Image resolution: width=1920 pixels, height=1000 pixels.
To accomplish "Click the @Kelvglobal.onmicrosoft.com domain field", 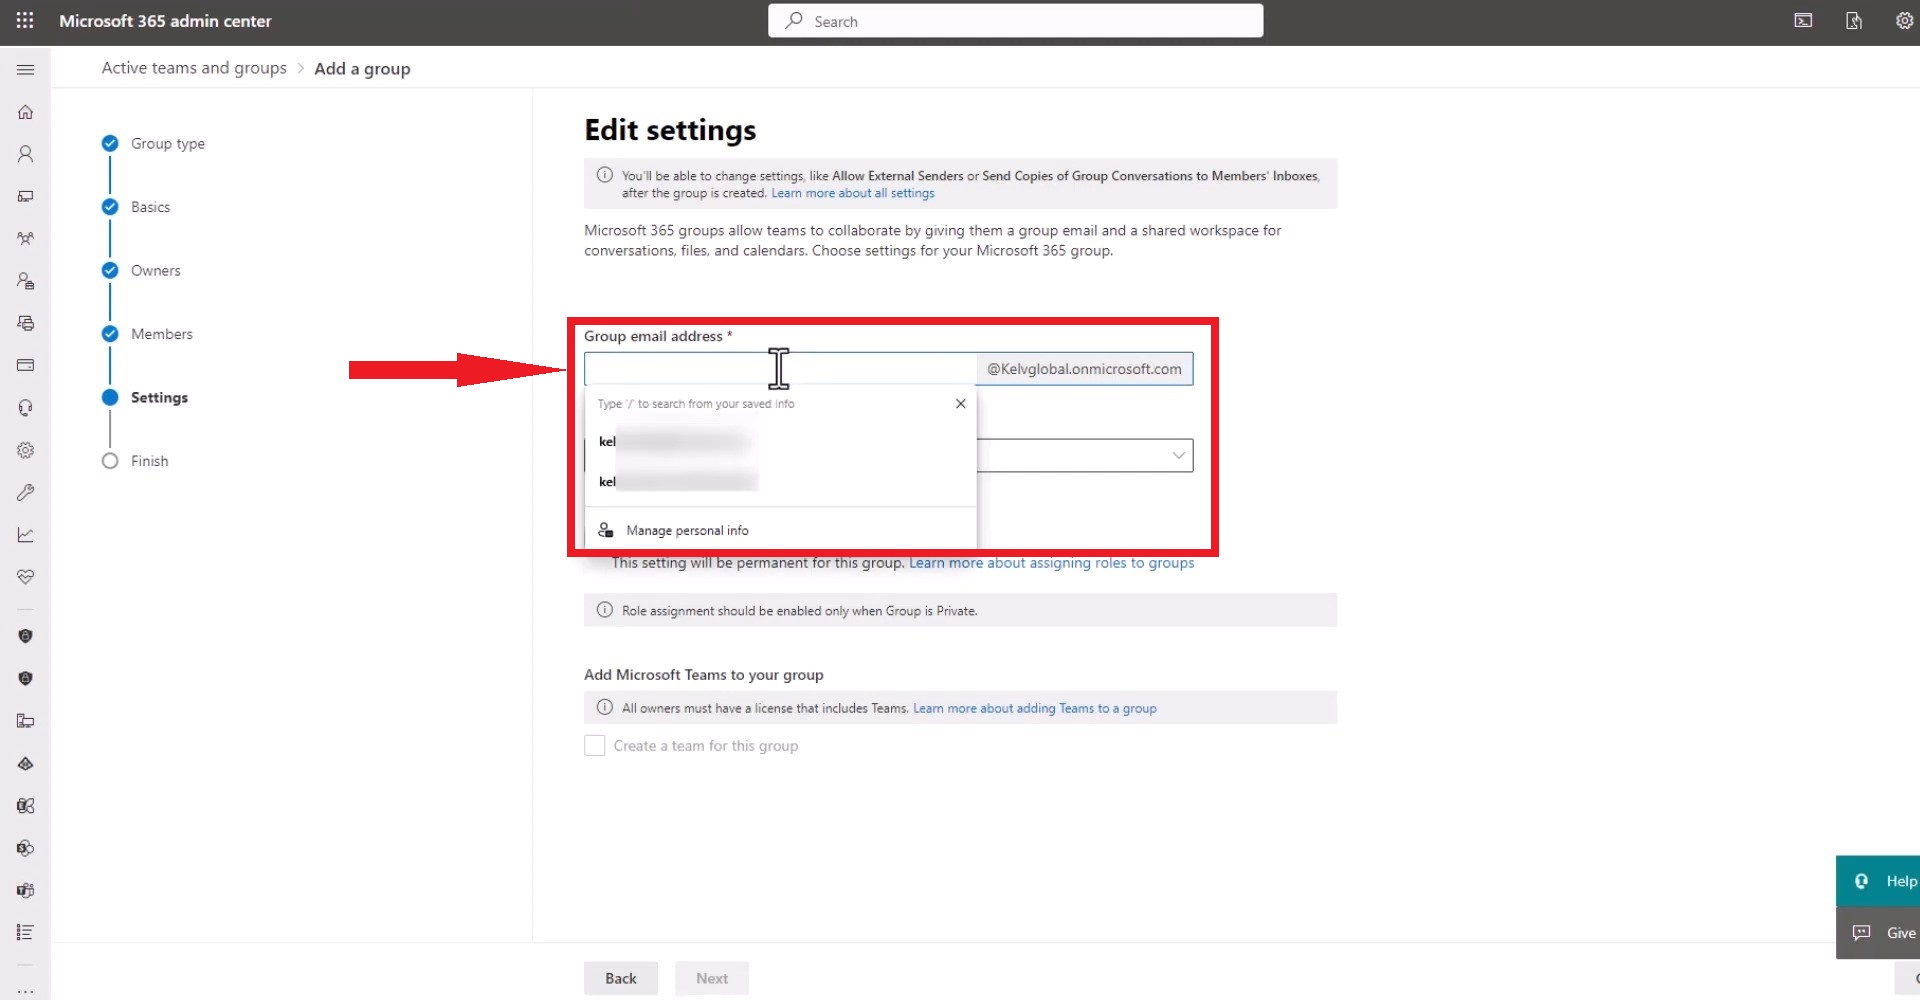I will pos(1084,369).
